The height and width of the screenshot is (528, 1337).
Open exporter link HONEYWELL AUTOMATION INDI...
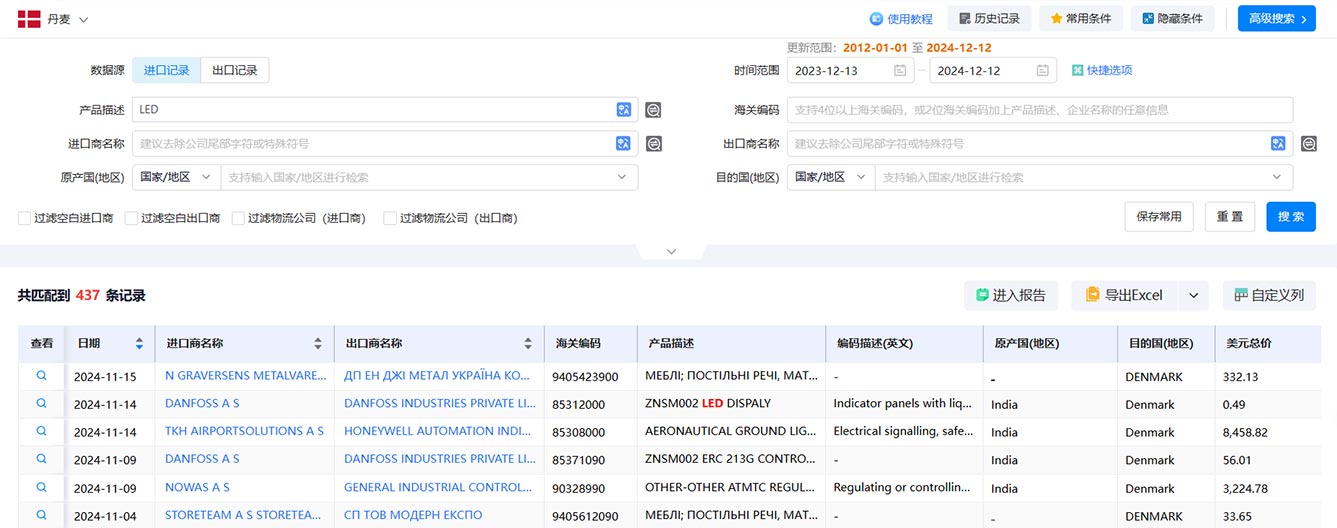tap(438, 431)
